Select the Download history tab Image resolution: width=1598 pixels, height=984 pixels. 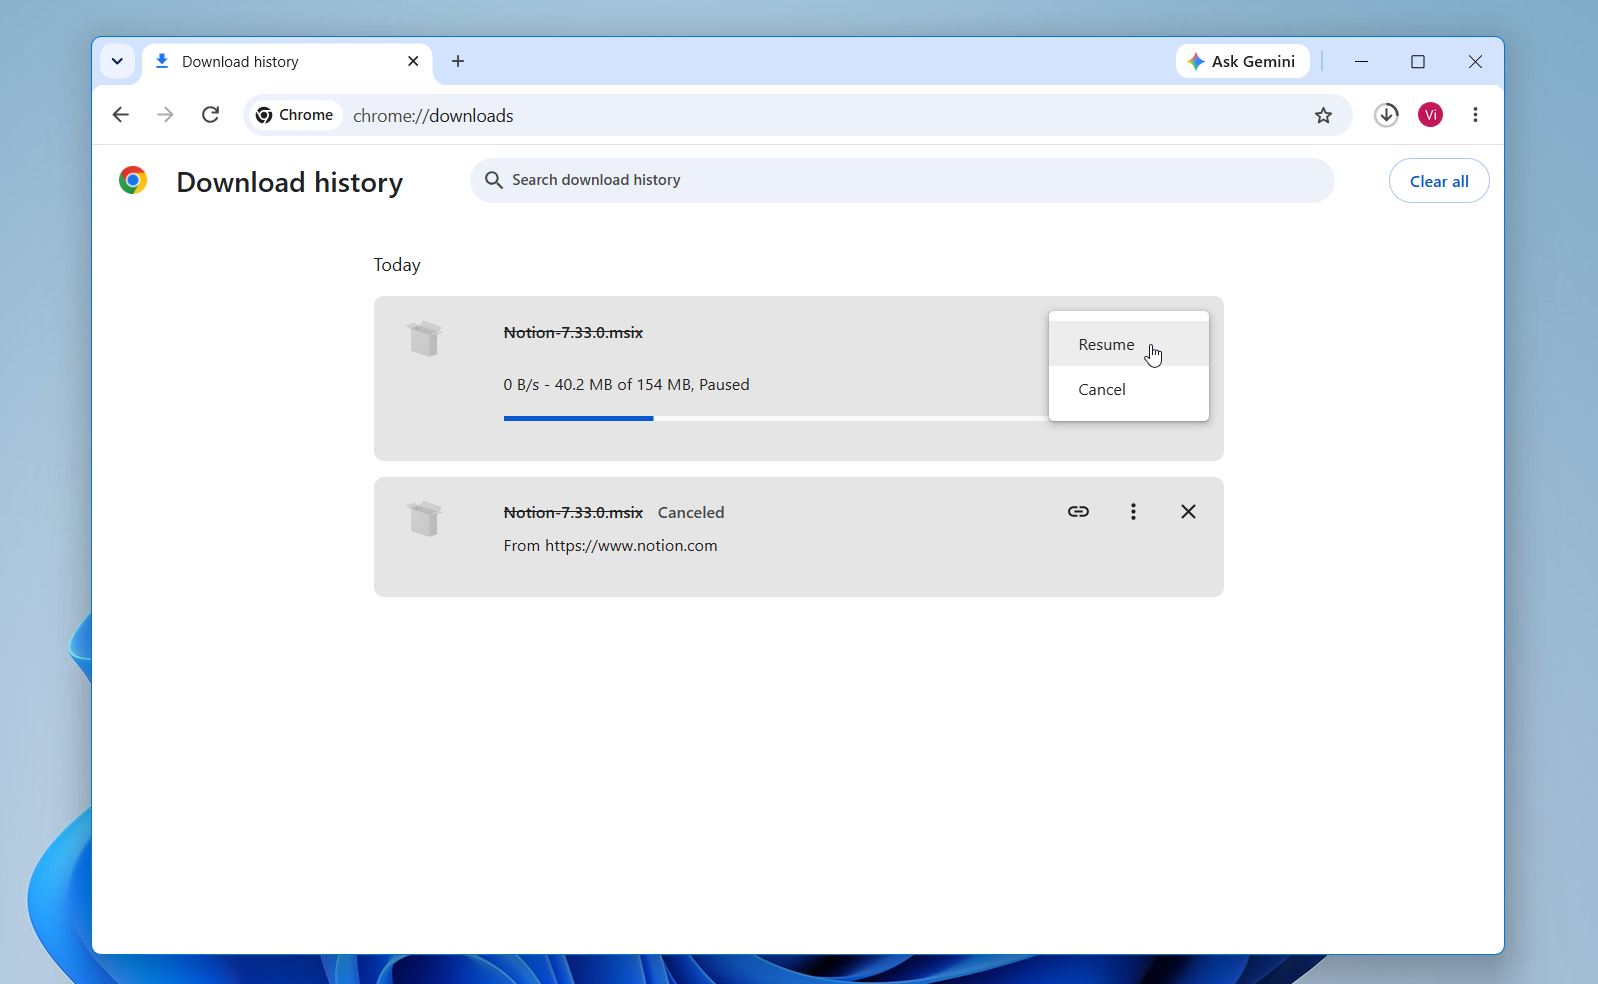286,62
